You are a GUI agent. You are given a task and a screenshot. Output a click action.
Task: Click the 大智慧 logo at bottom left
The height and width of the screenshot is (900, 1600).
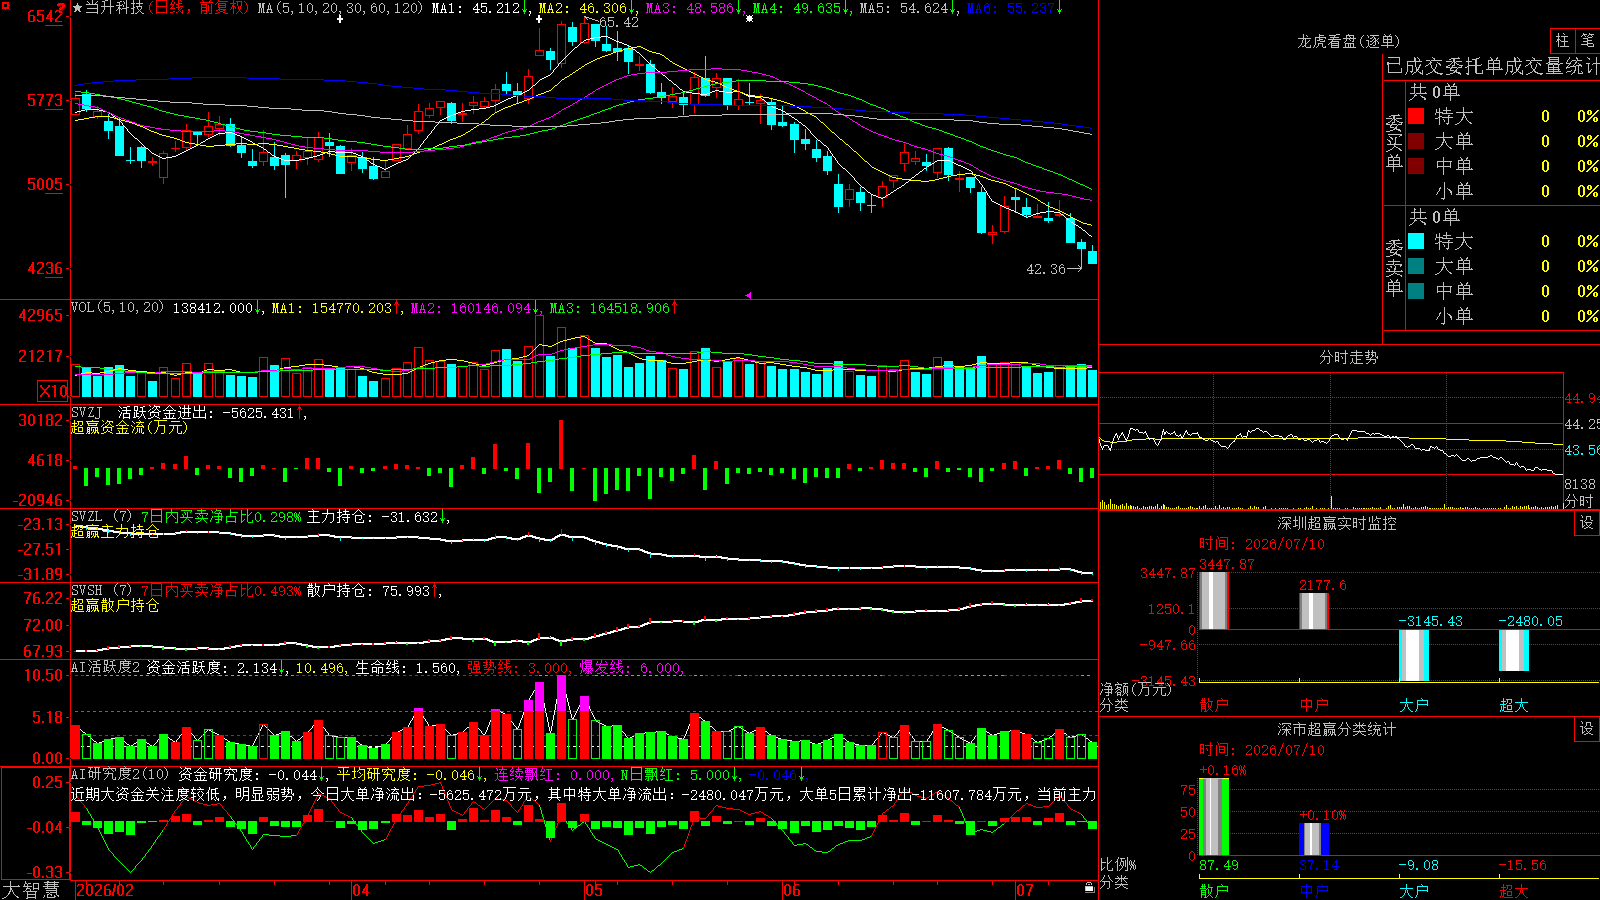pos(32,890)
